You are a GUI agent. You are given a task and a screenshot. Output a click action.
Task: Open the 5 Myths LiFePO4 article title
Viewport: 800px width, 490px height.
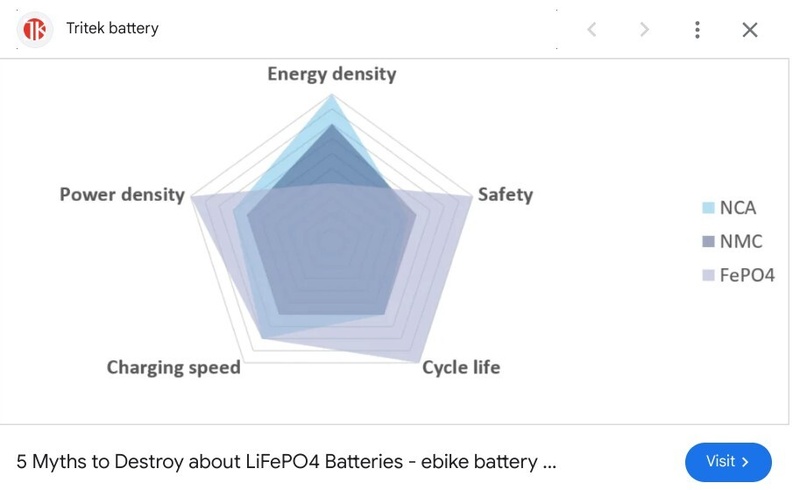(286, 462)
